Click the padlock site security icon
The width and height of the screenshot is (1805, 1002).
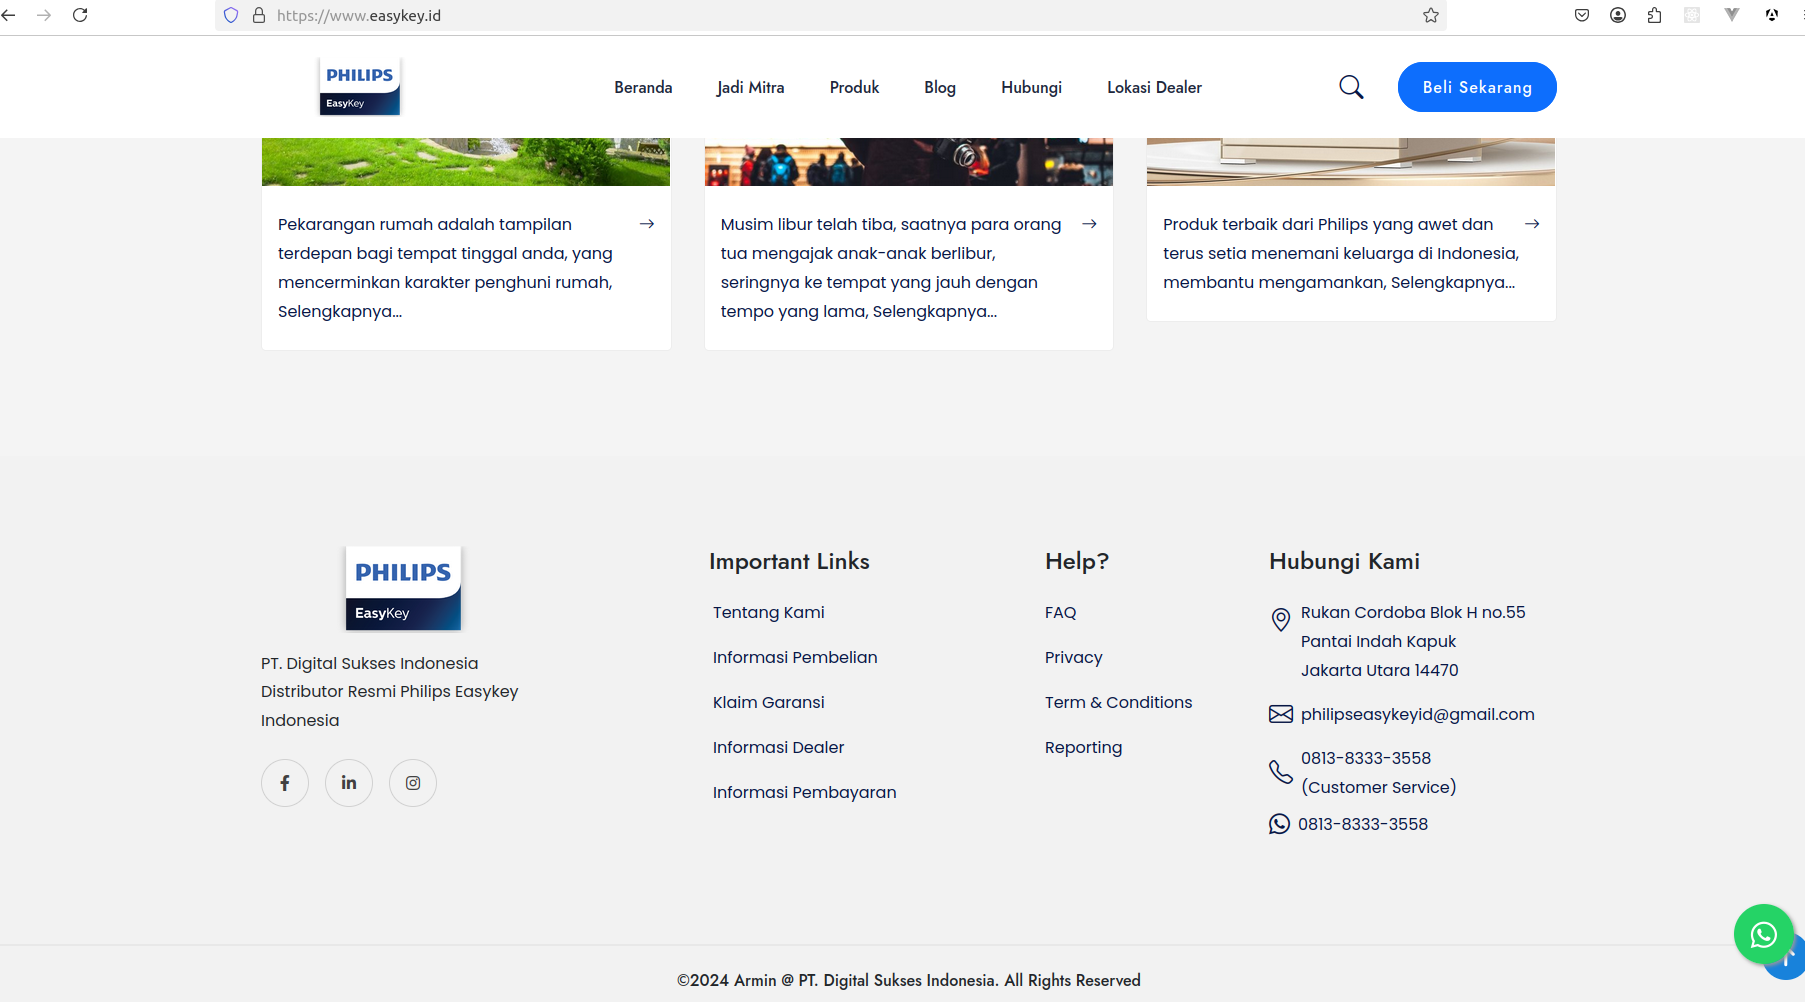(x=259, y=15)
